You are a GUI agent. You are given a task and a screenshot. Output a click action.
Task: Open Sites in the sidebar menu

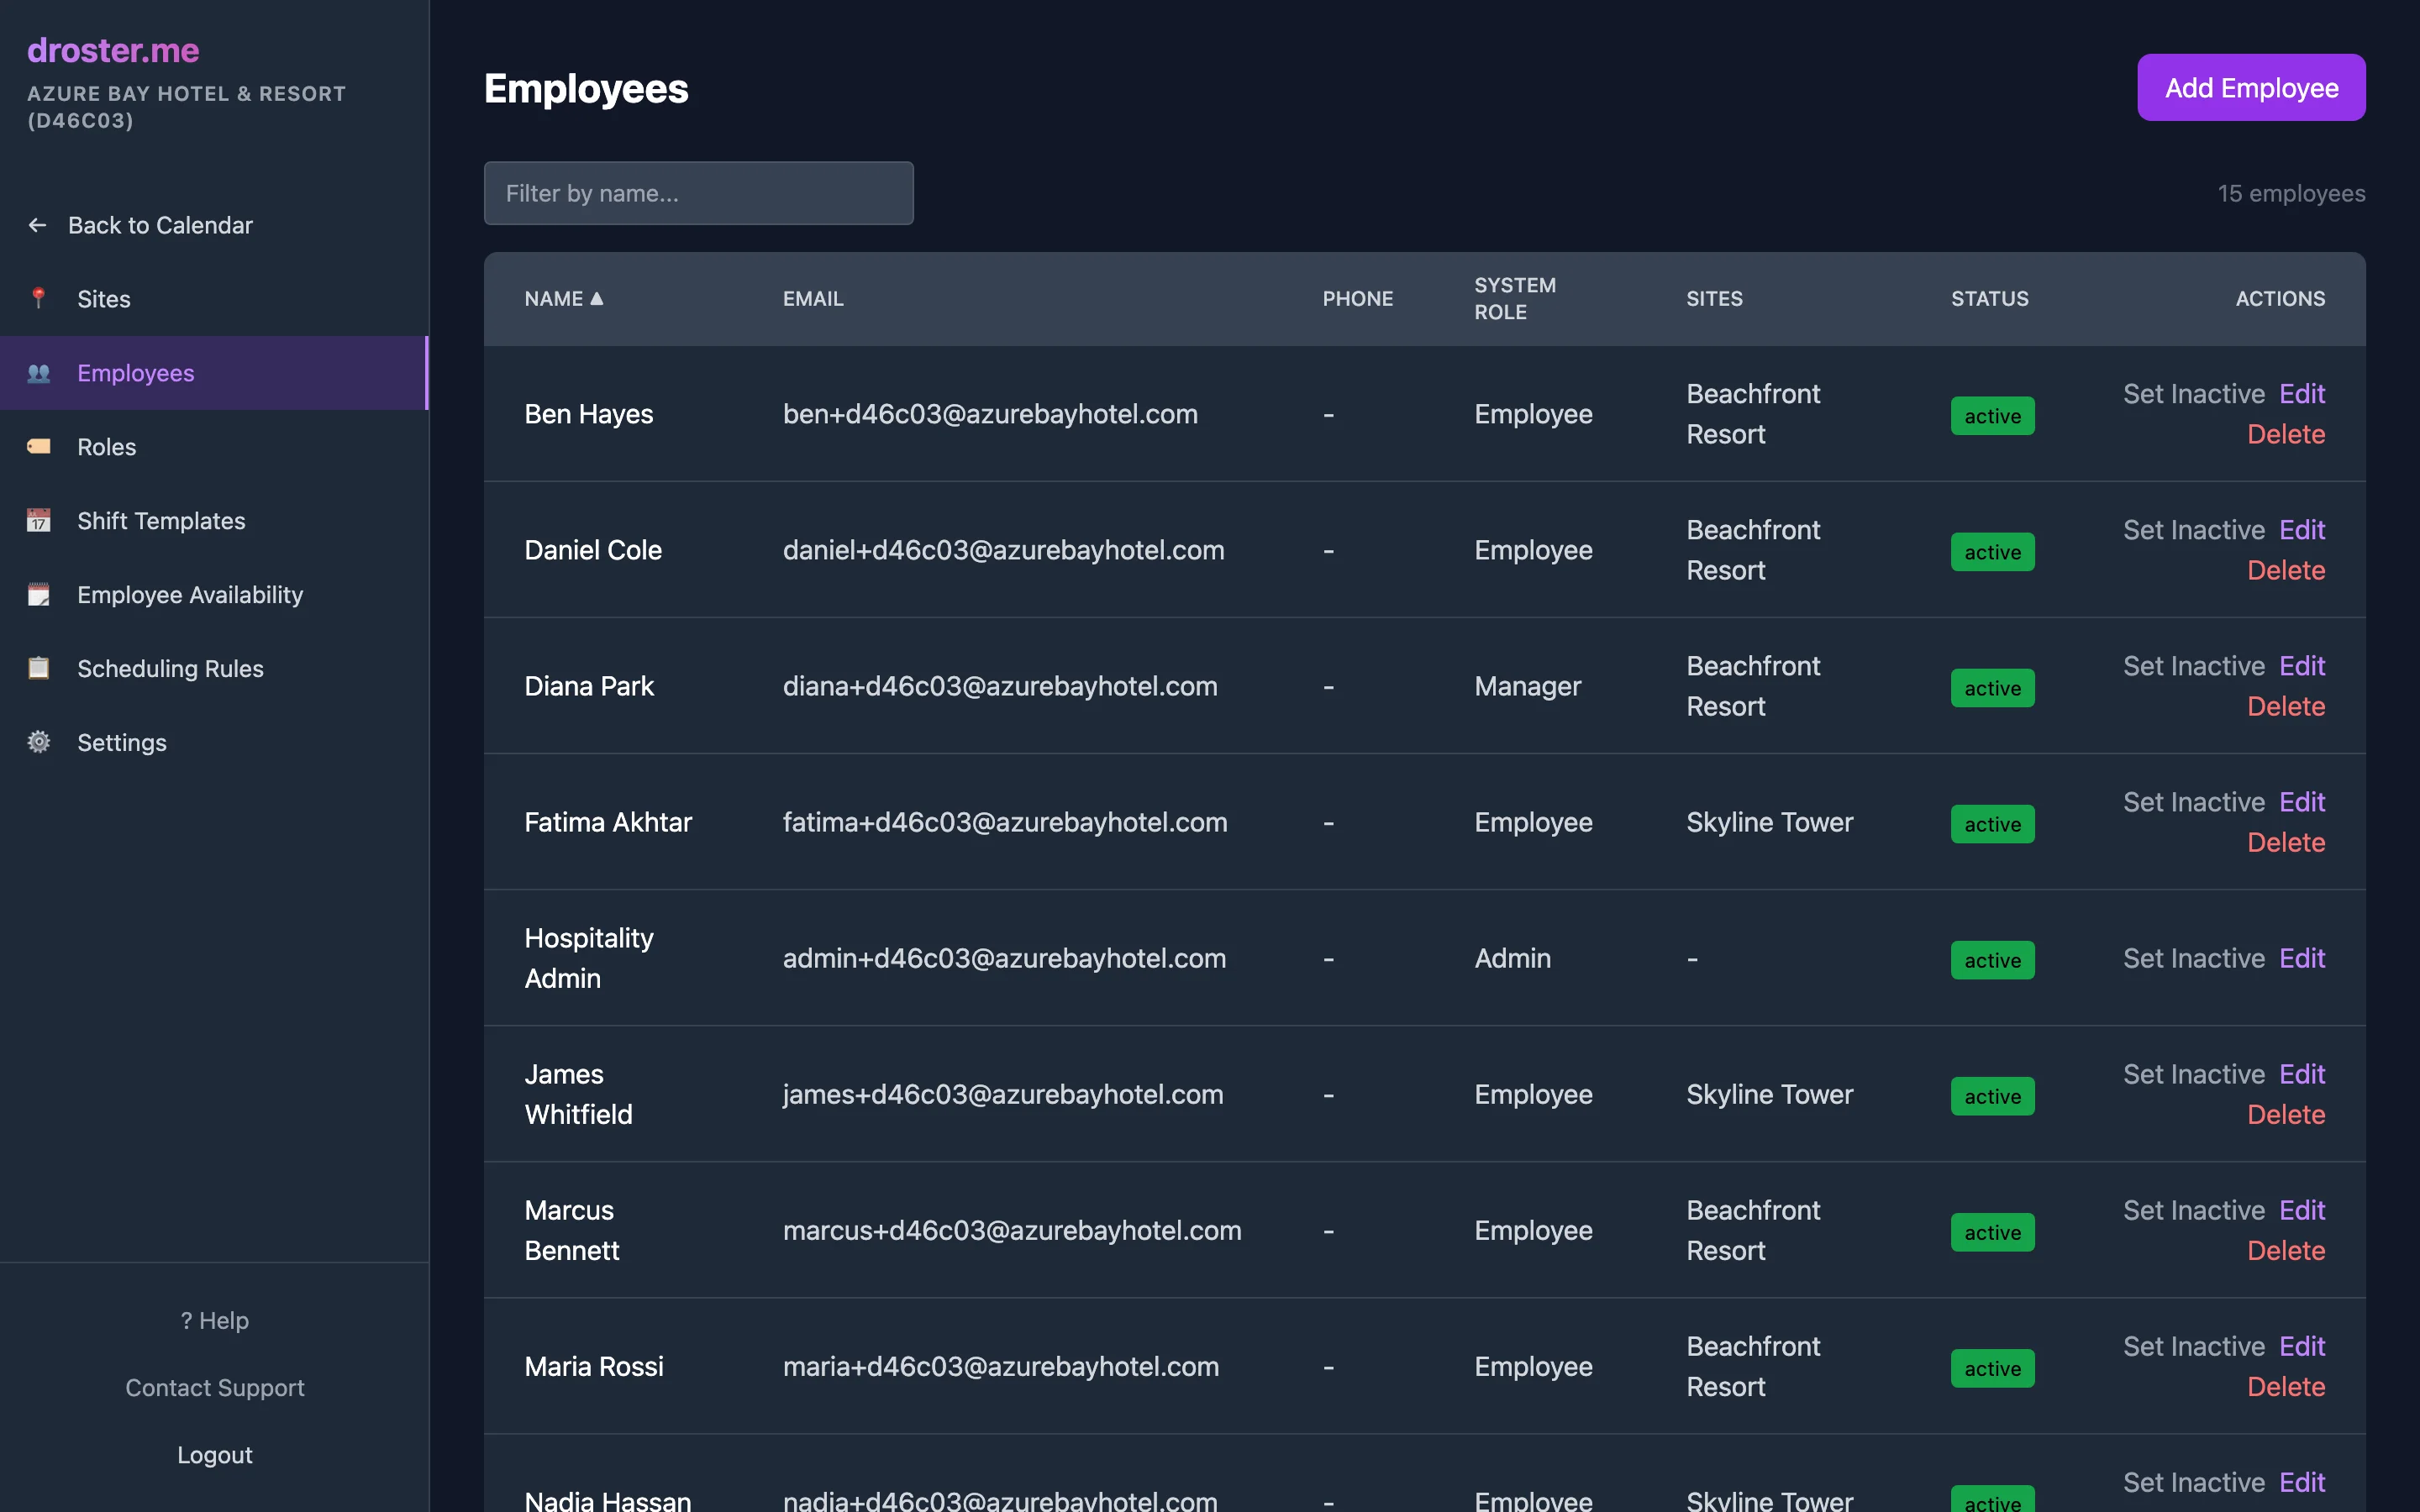(x=214, y=299)
